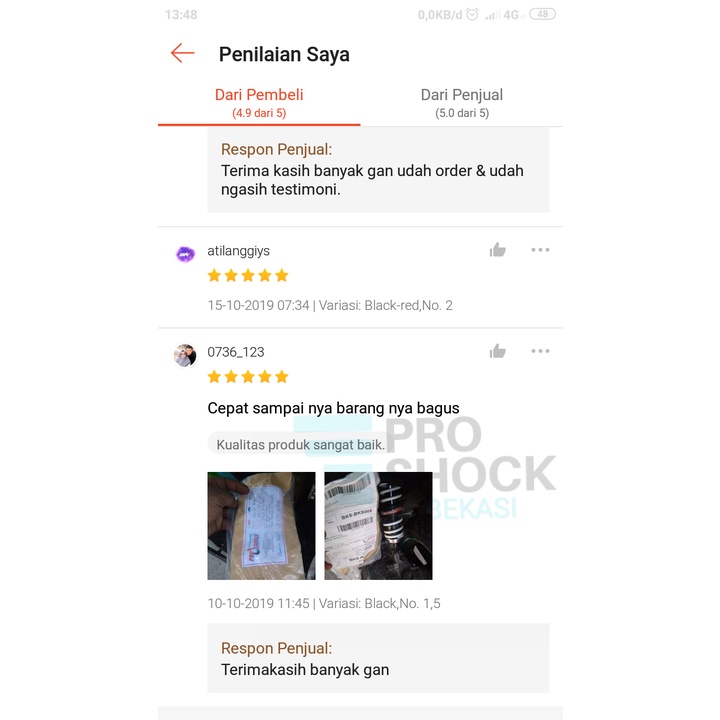Open atilanggiys profile avatar

pyautogui.click(x=186, y=254)
